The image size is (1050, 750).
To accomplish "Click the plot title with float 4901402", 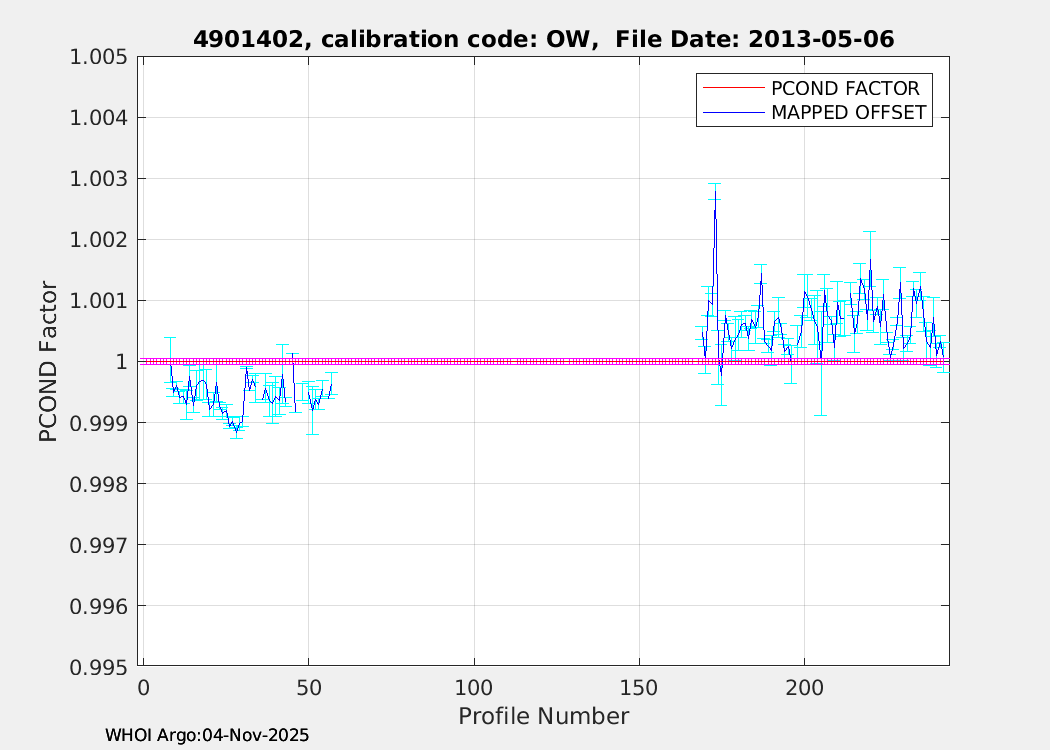I will pyautogui.click(x=543, y=39).
